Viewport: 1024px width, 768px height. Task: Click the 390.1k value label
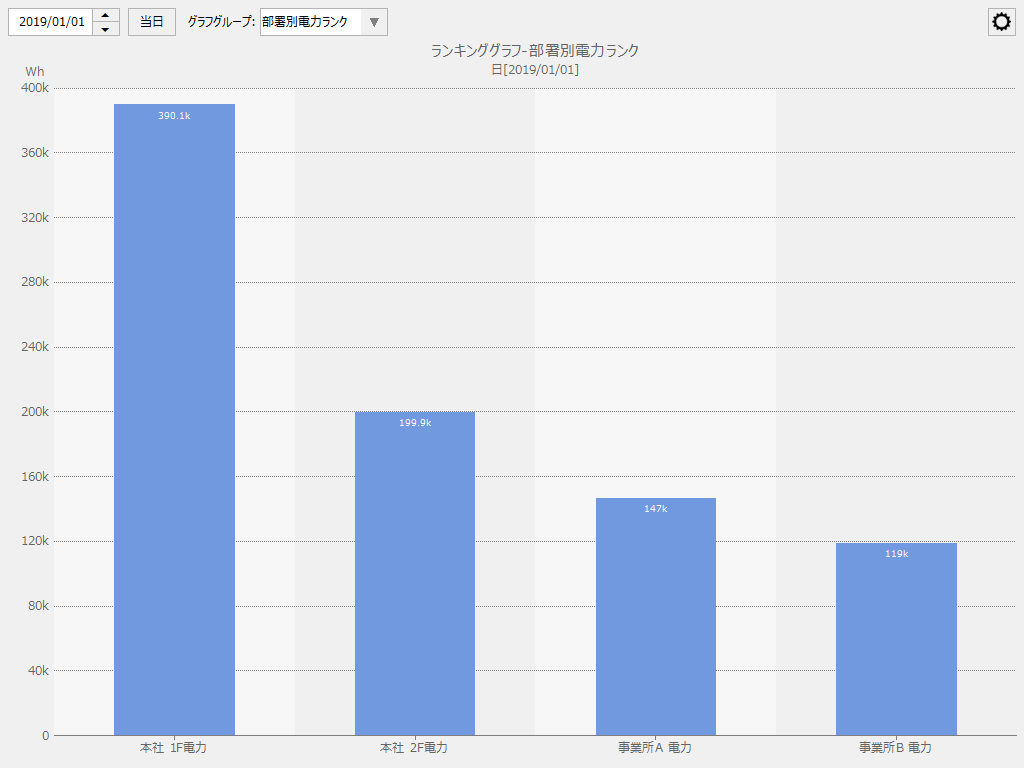[174, 116]
